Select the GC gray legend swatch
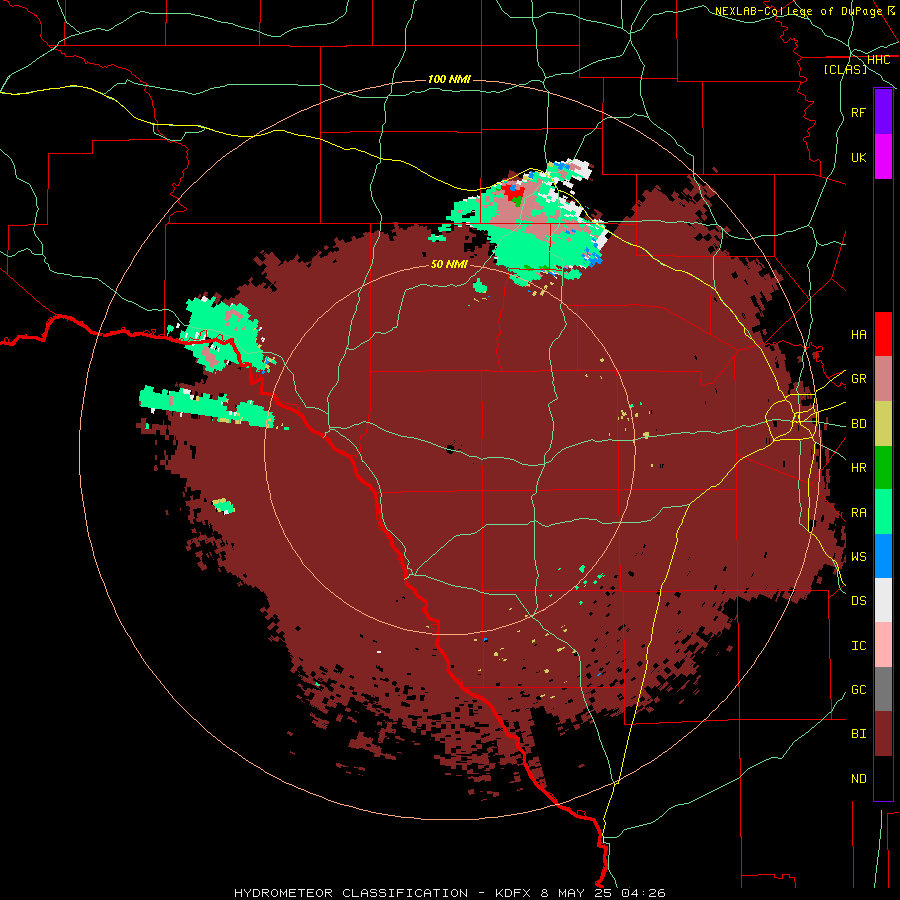This screenshot has width=900, height=900. pyautogui.click(x=883, y=689)
